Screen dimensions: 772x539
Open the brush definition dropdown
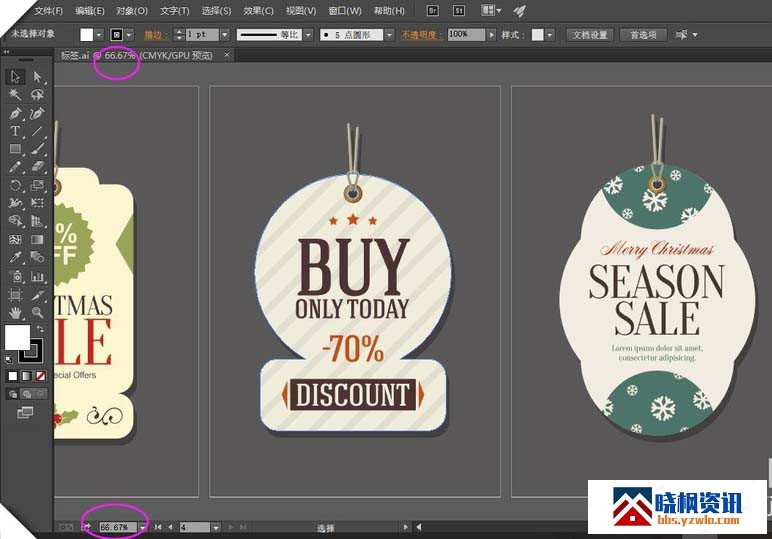click(x=389, y=35)
